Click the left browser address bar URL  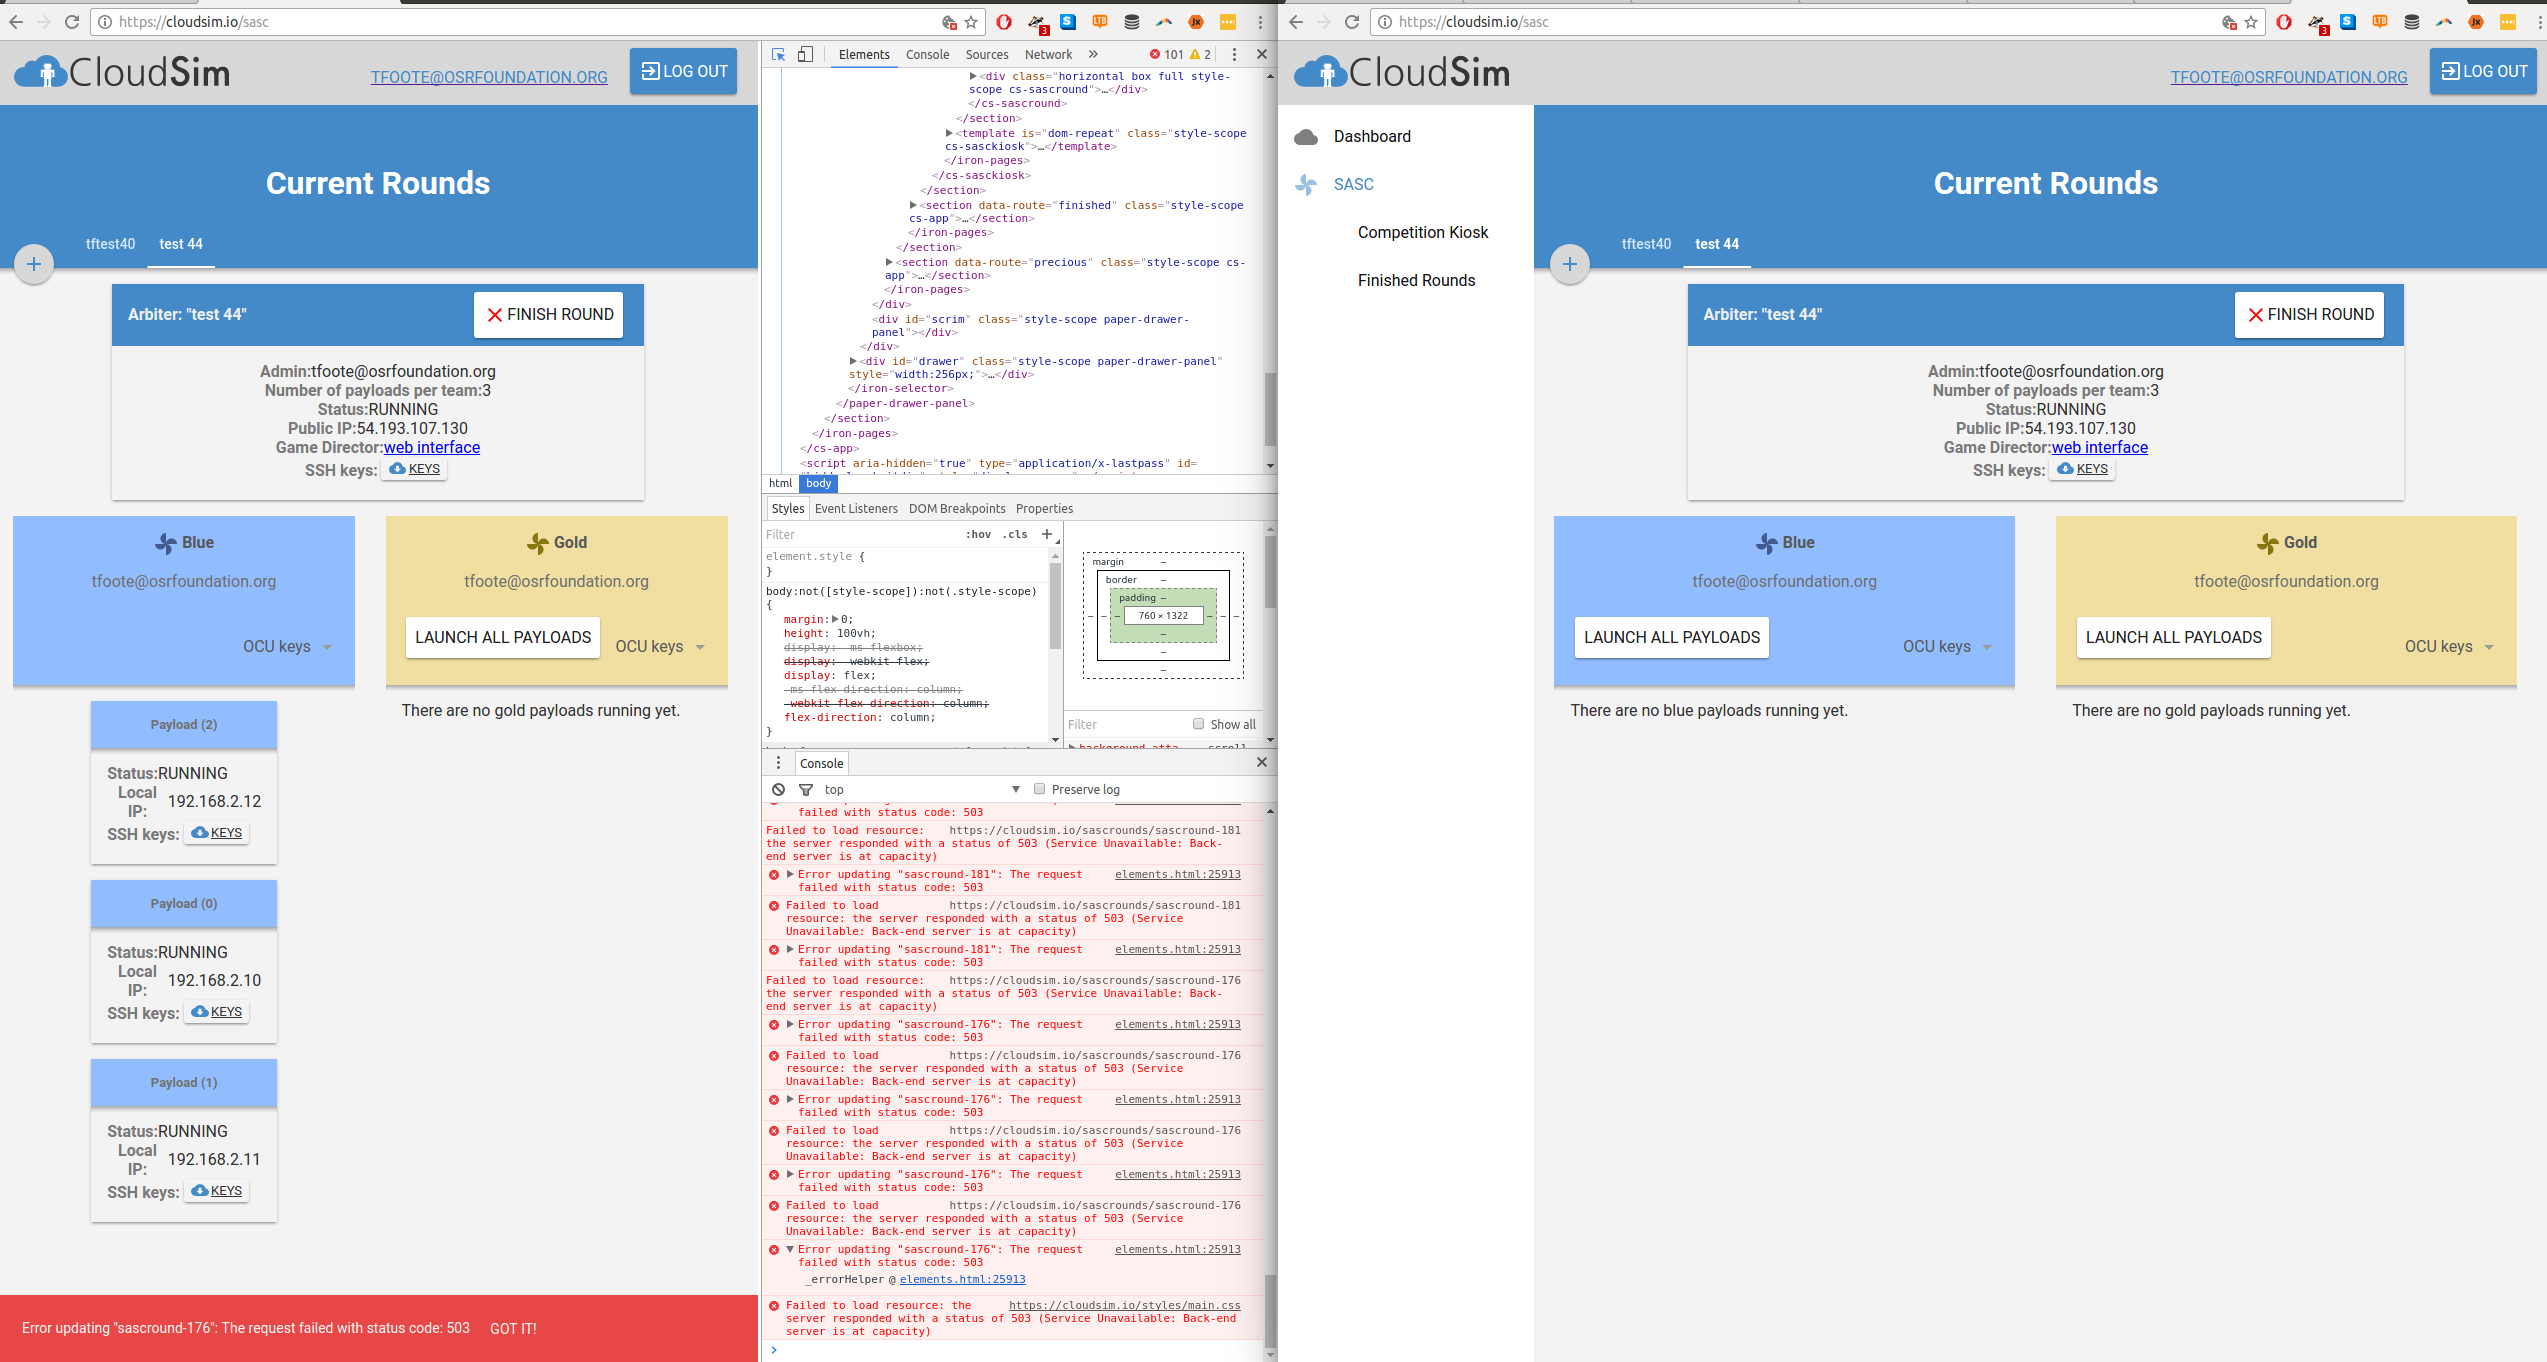(194, 22)
